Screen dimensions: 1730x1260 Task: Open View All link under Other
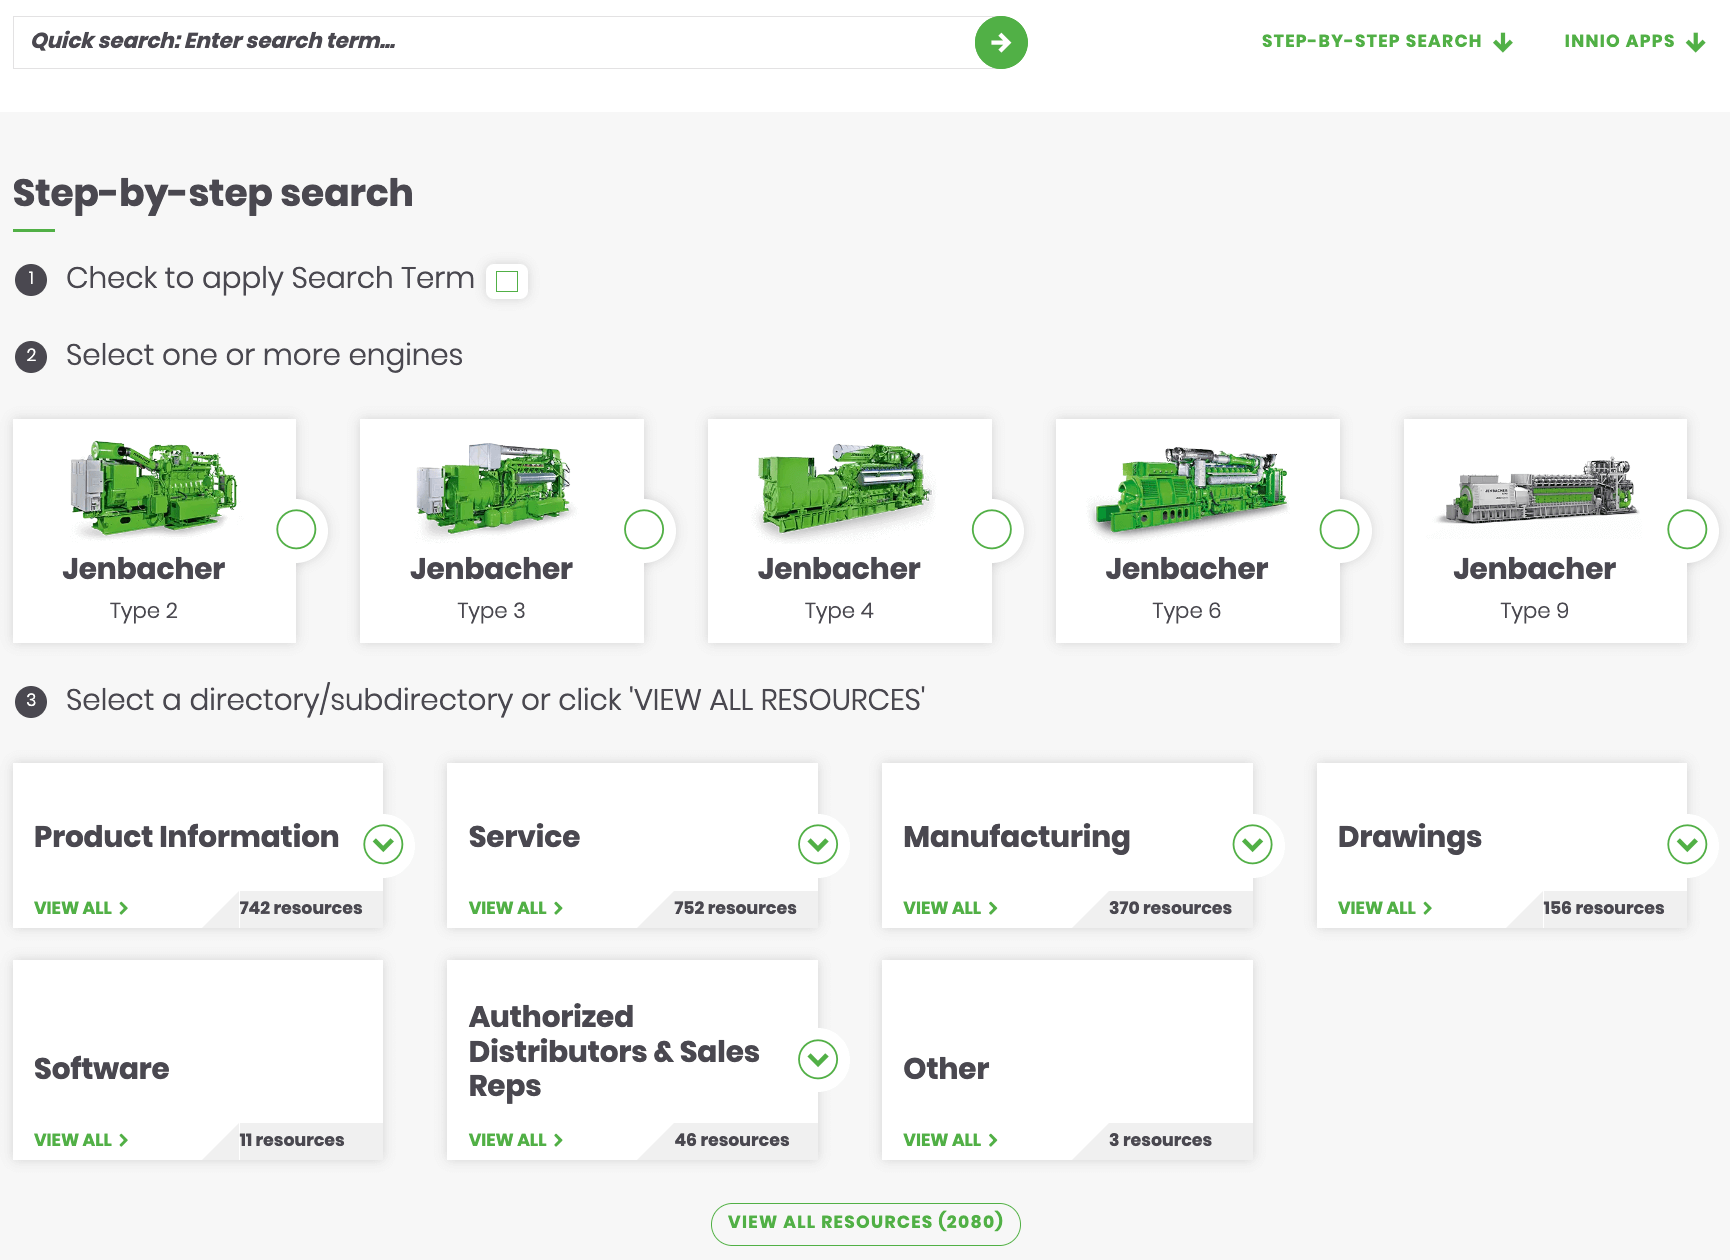tap(950, 1140)
